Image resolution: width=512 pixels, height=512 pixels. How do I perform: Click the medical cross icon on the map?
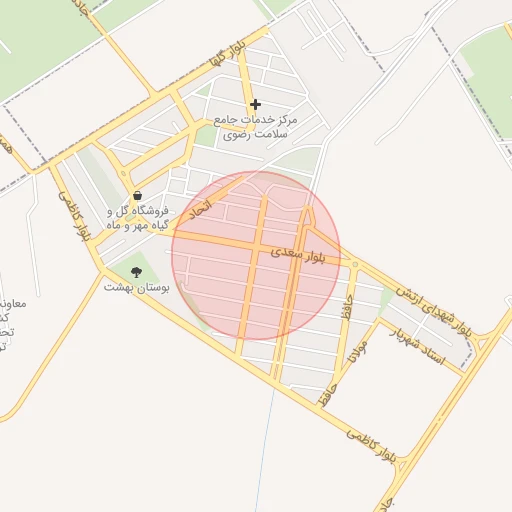[x=255, y=105]
